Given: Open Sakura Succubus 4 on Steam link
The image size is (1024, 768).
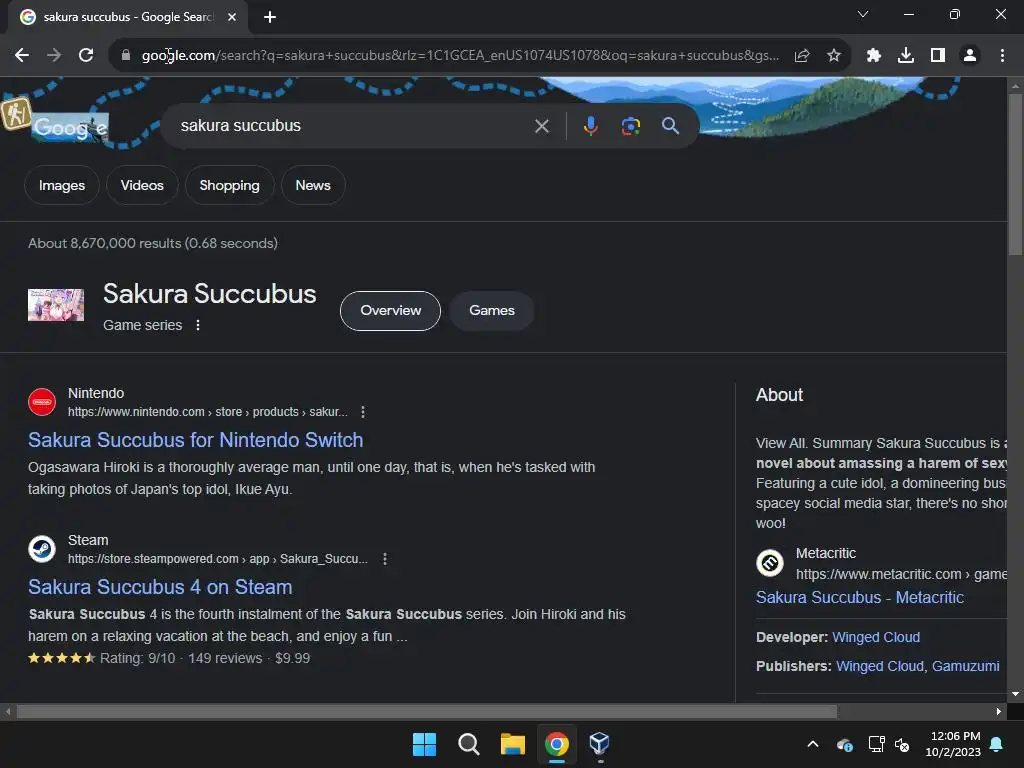Looking at the screenshot, I should pos(160,587).
